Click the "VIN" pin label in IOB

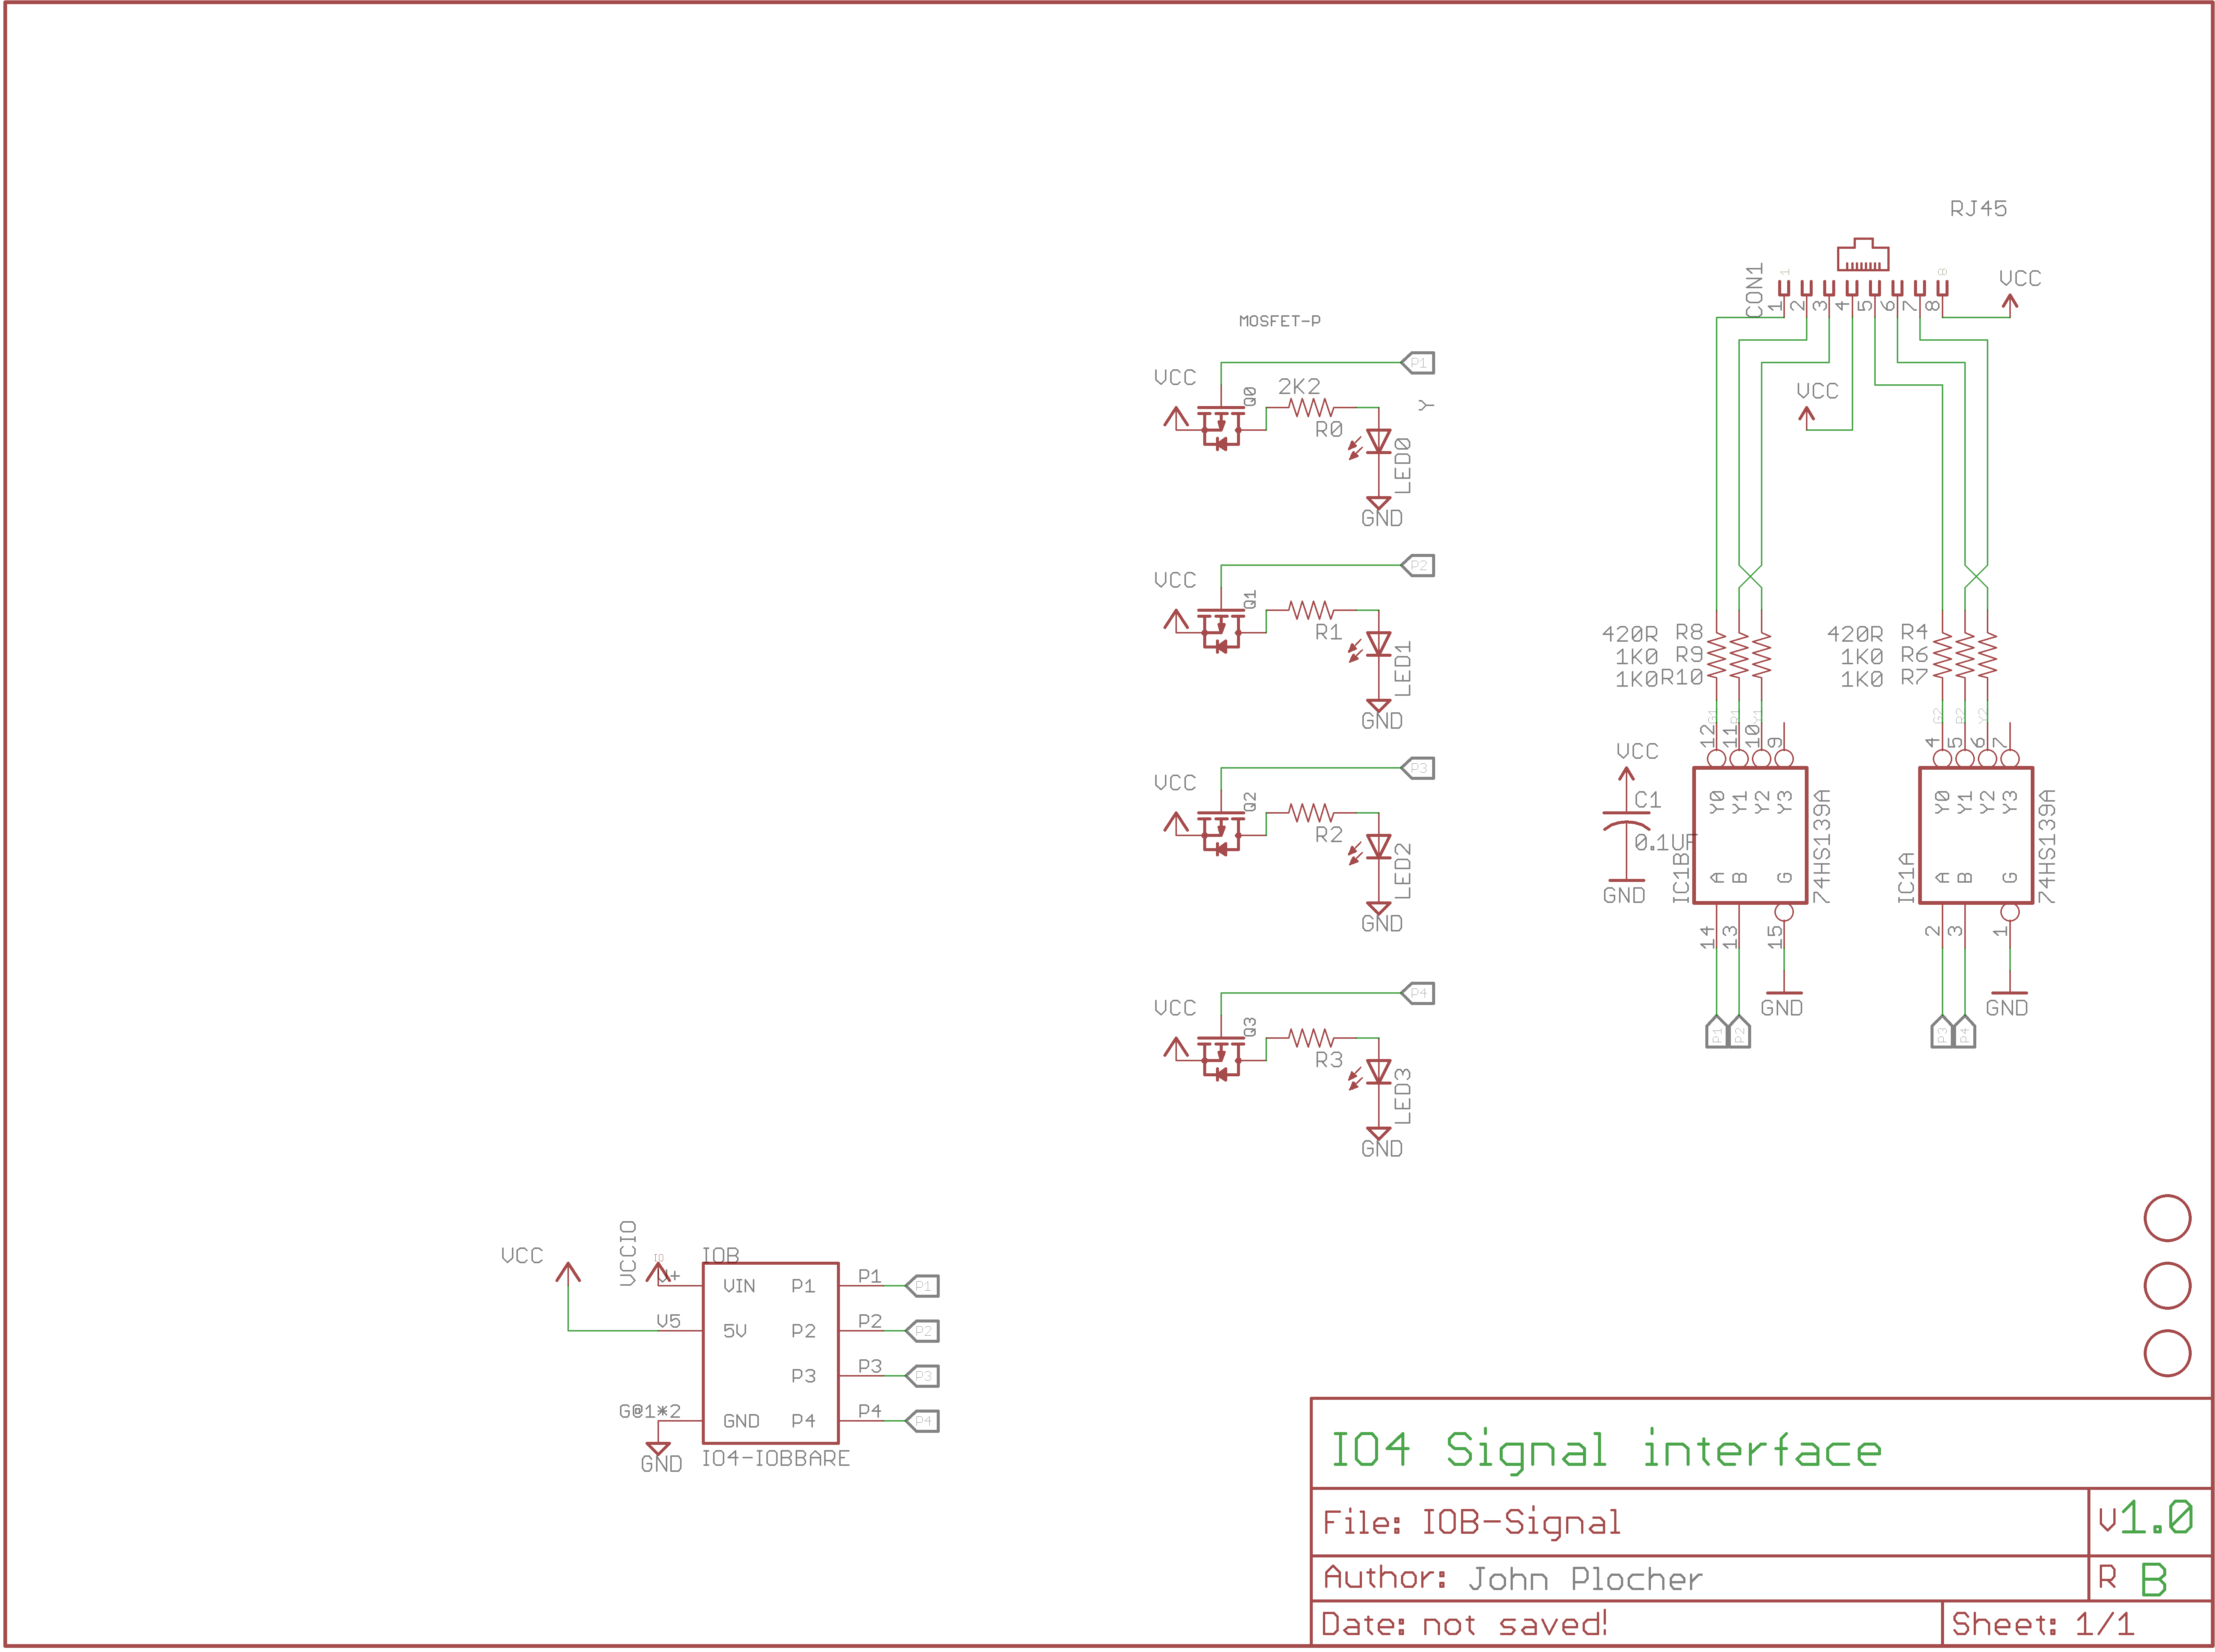pyautogui.click(x=739, y=1286)
